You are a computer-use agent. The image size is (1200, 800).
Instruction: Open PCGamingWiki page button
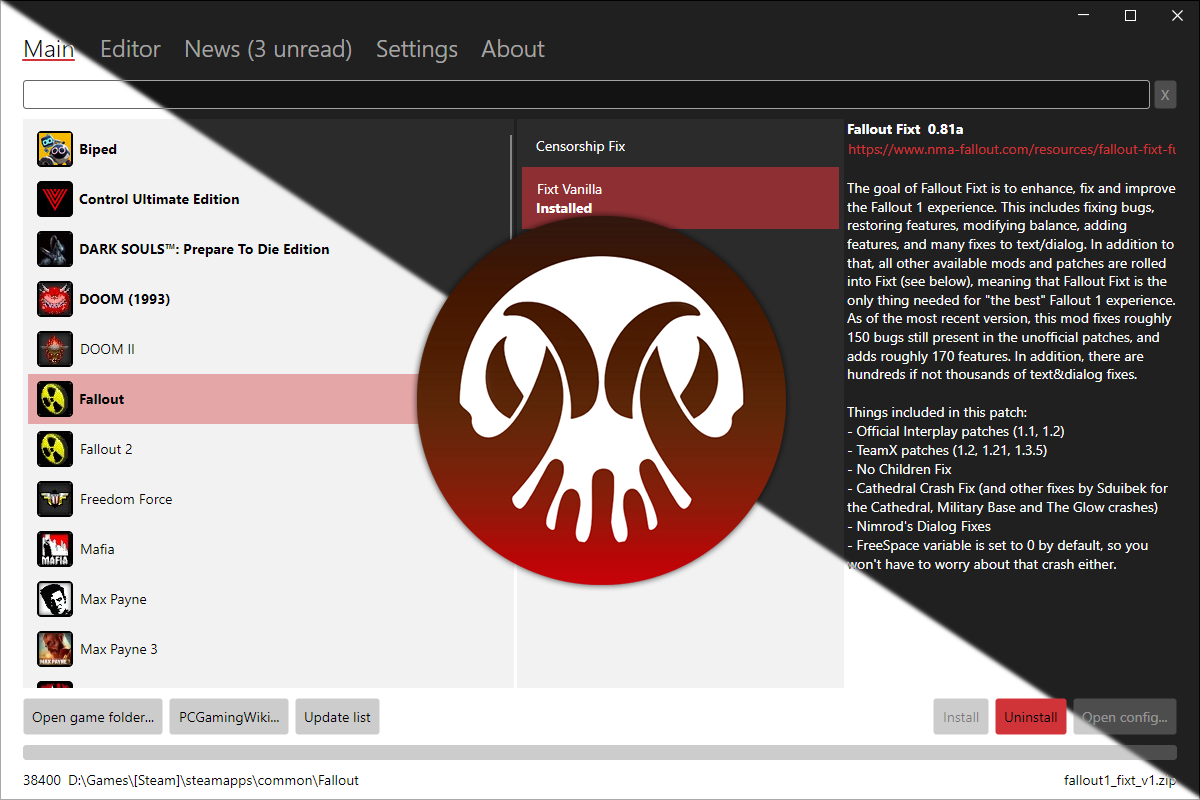pos(229,717)
